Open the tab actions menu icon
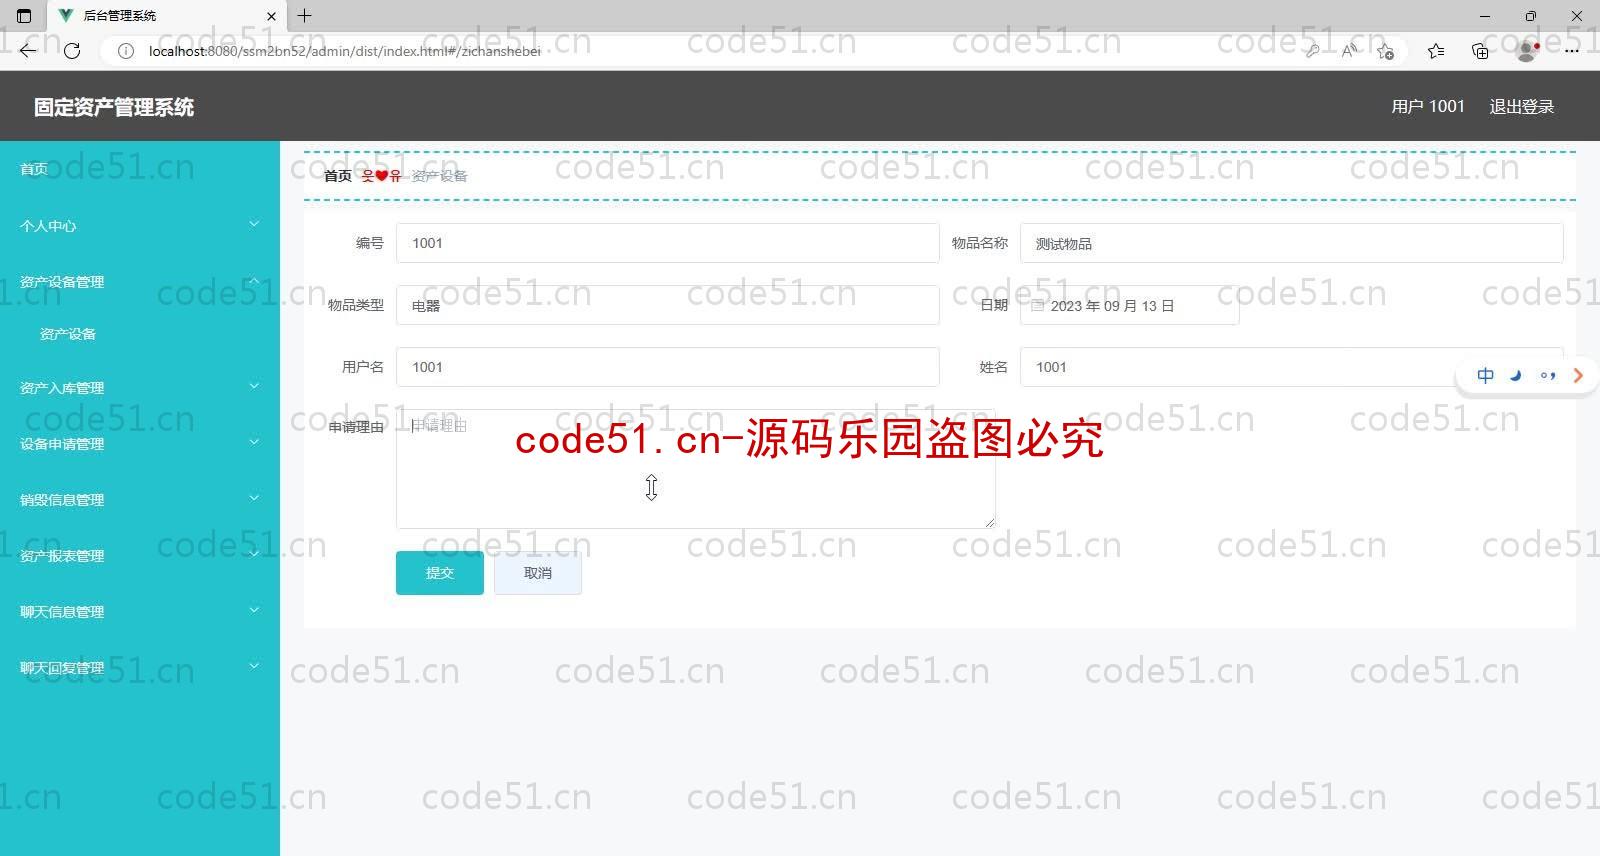 pyautogui.click(x=24, y=16)
